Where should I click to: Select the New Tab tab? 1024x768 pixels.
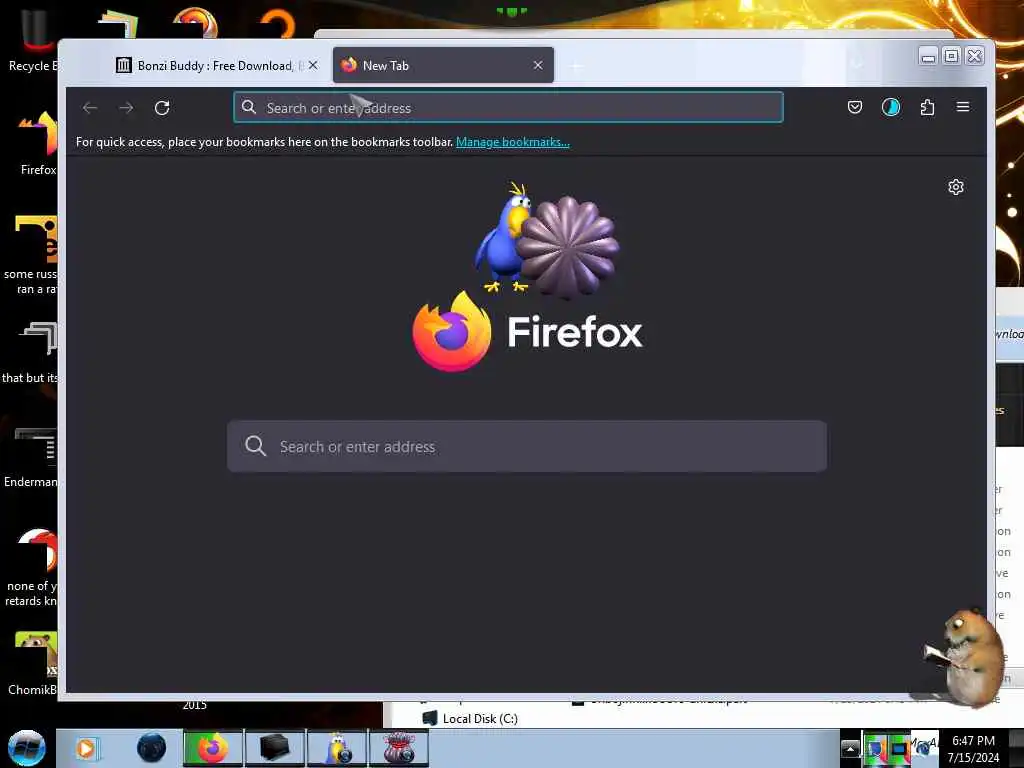(443, 65)
